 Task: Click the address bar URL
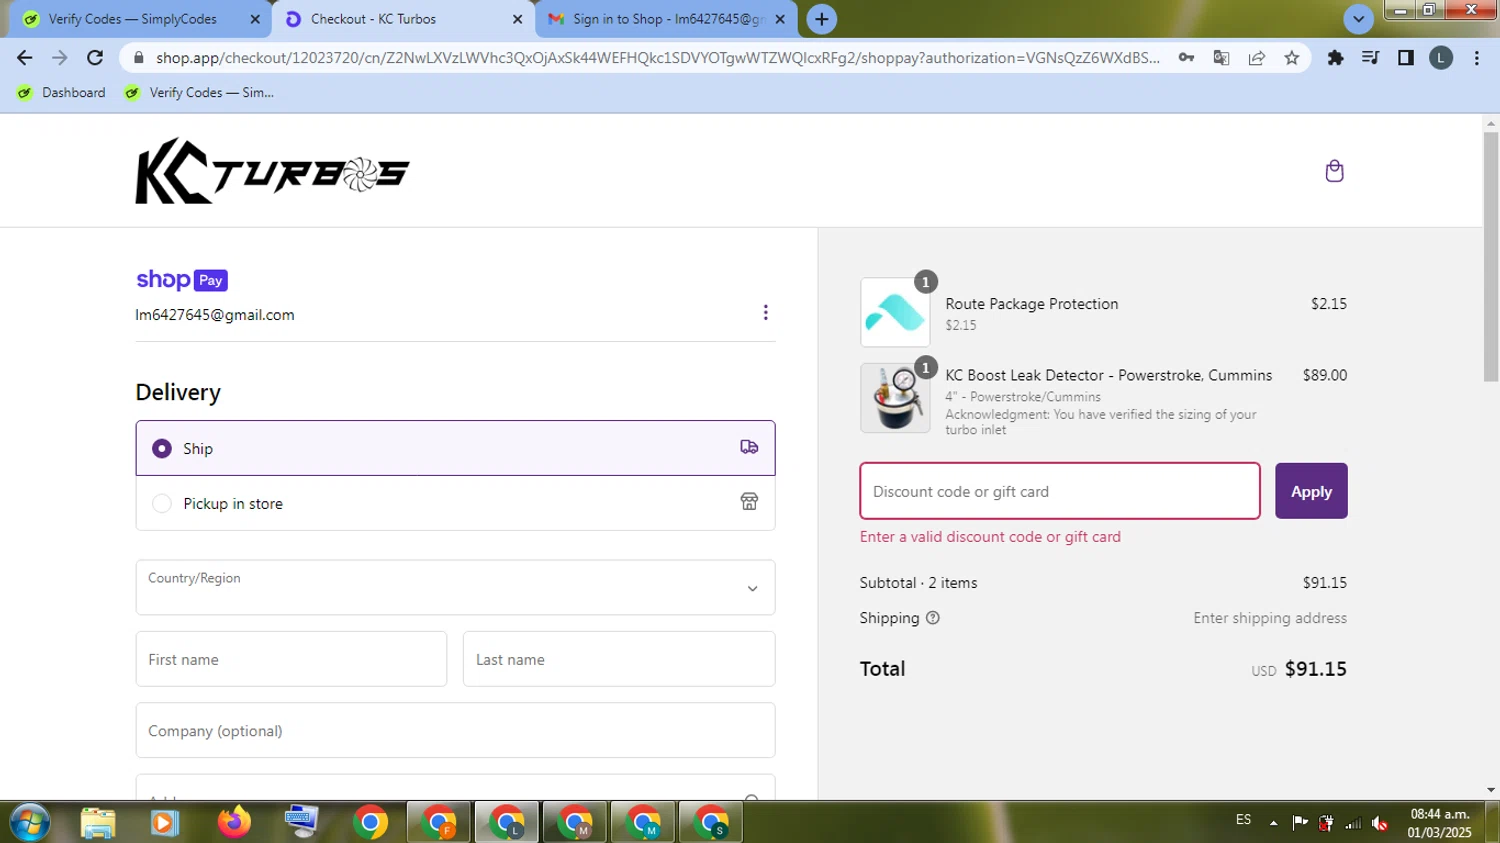coord(658,58)
